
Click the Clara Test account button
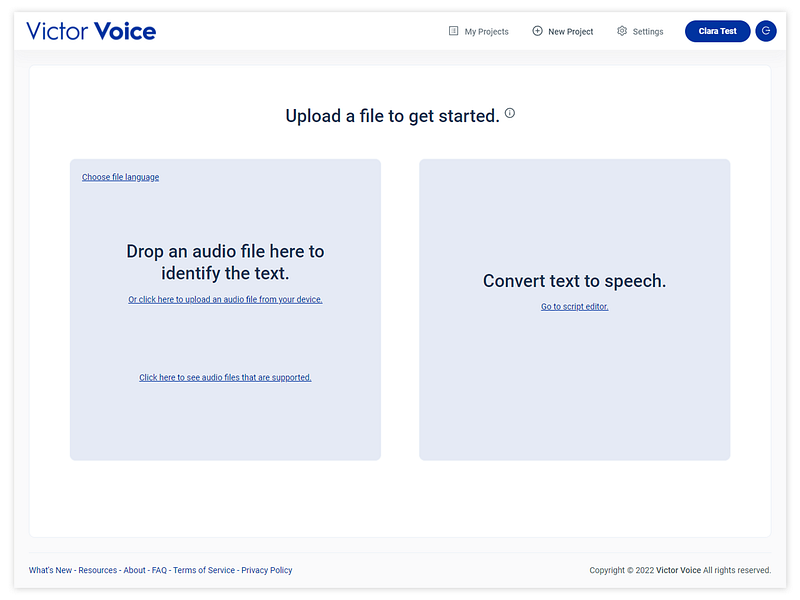pos(717,31)
